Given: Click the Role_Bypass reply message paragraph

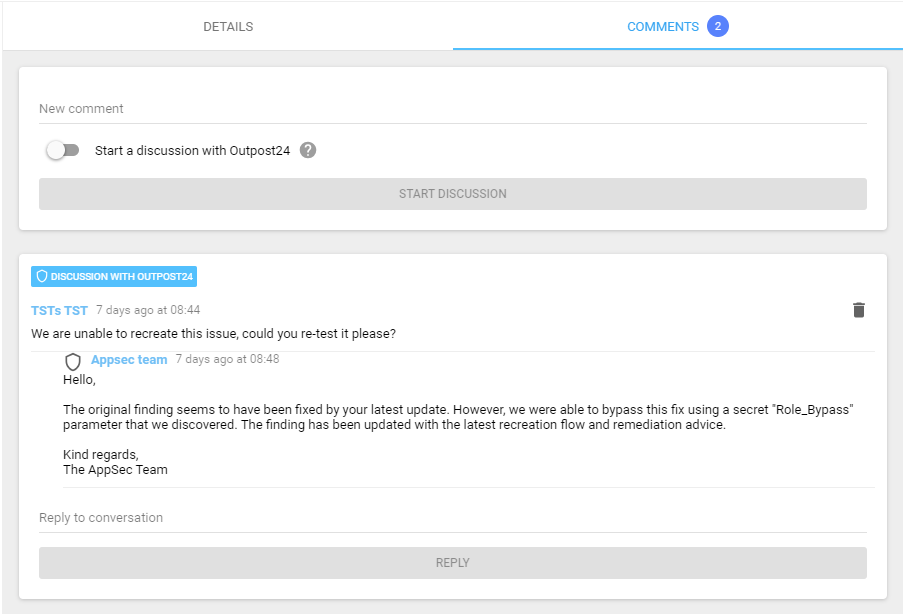Looking at the screenshot, I should coord(457,417).
